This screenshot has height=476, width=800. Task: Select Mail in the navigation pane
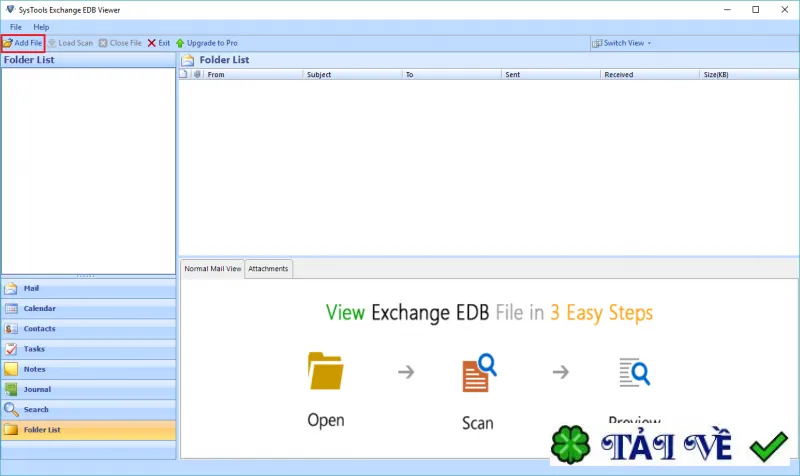(88, 288)
